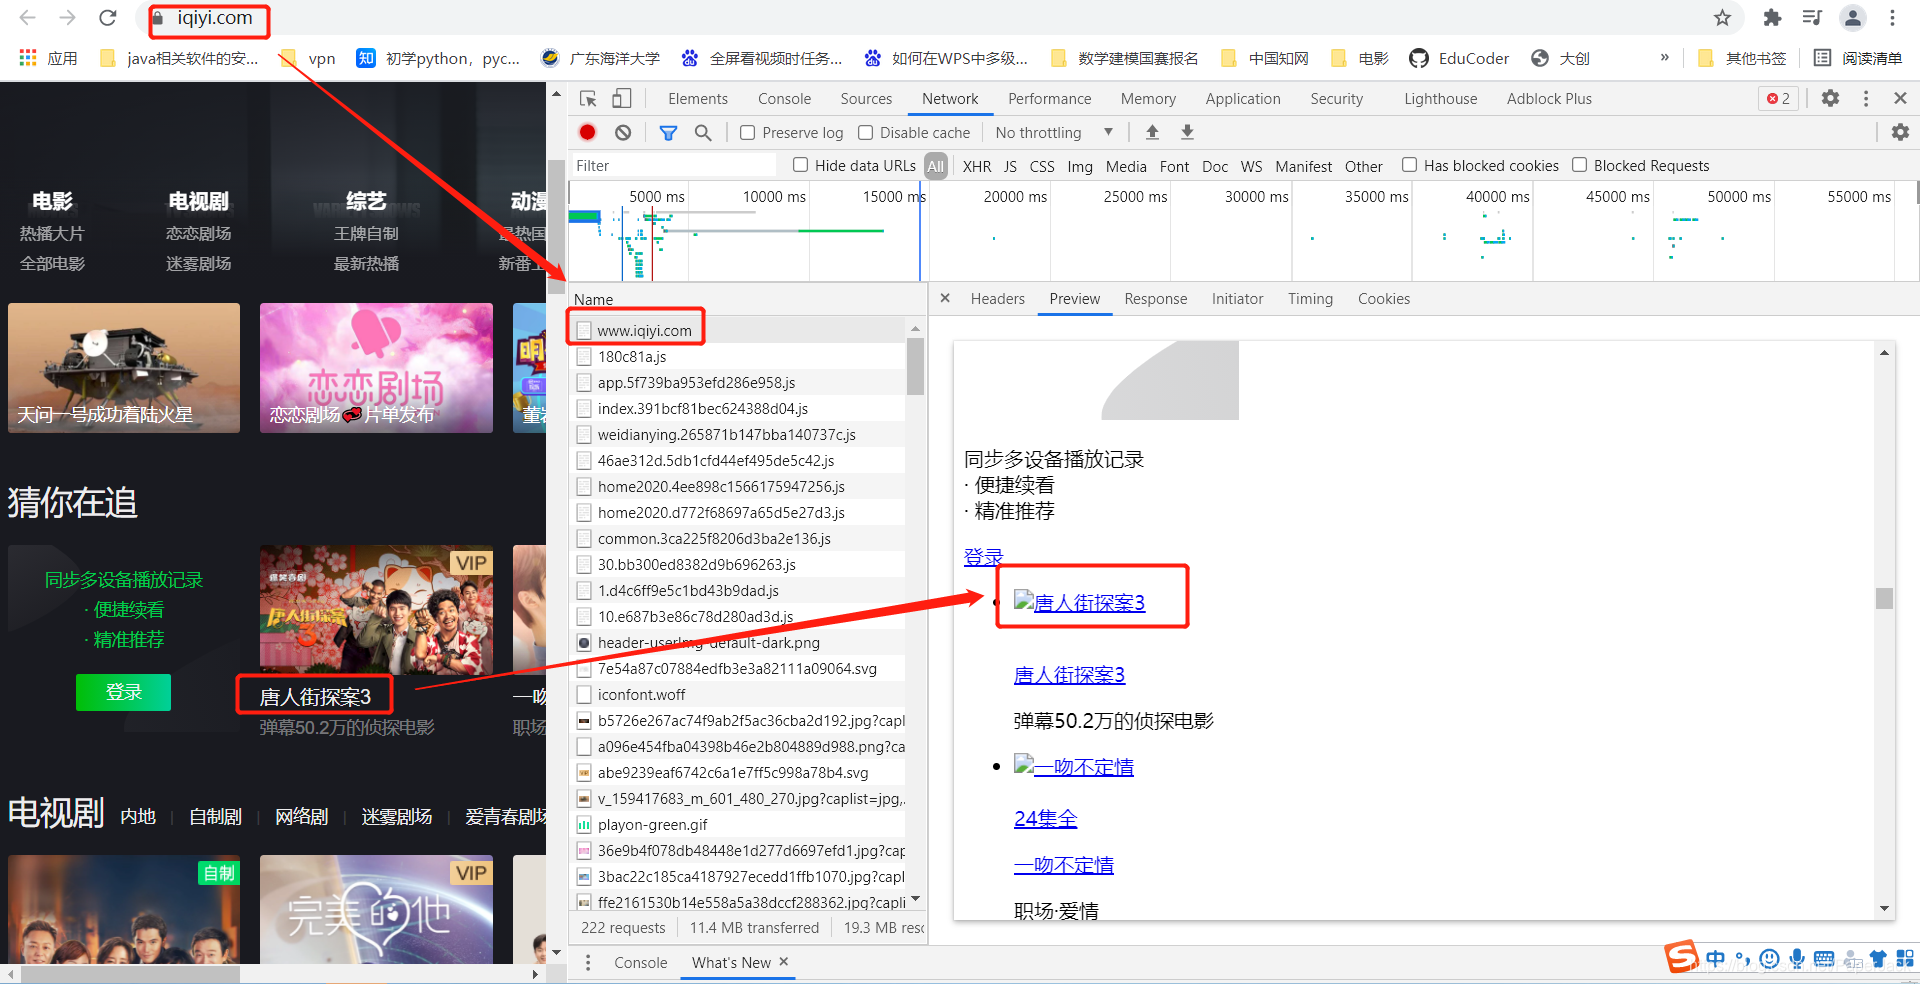
Task: Stop network request recording
Action: [x=587, y=132]
